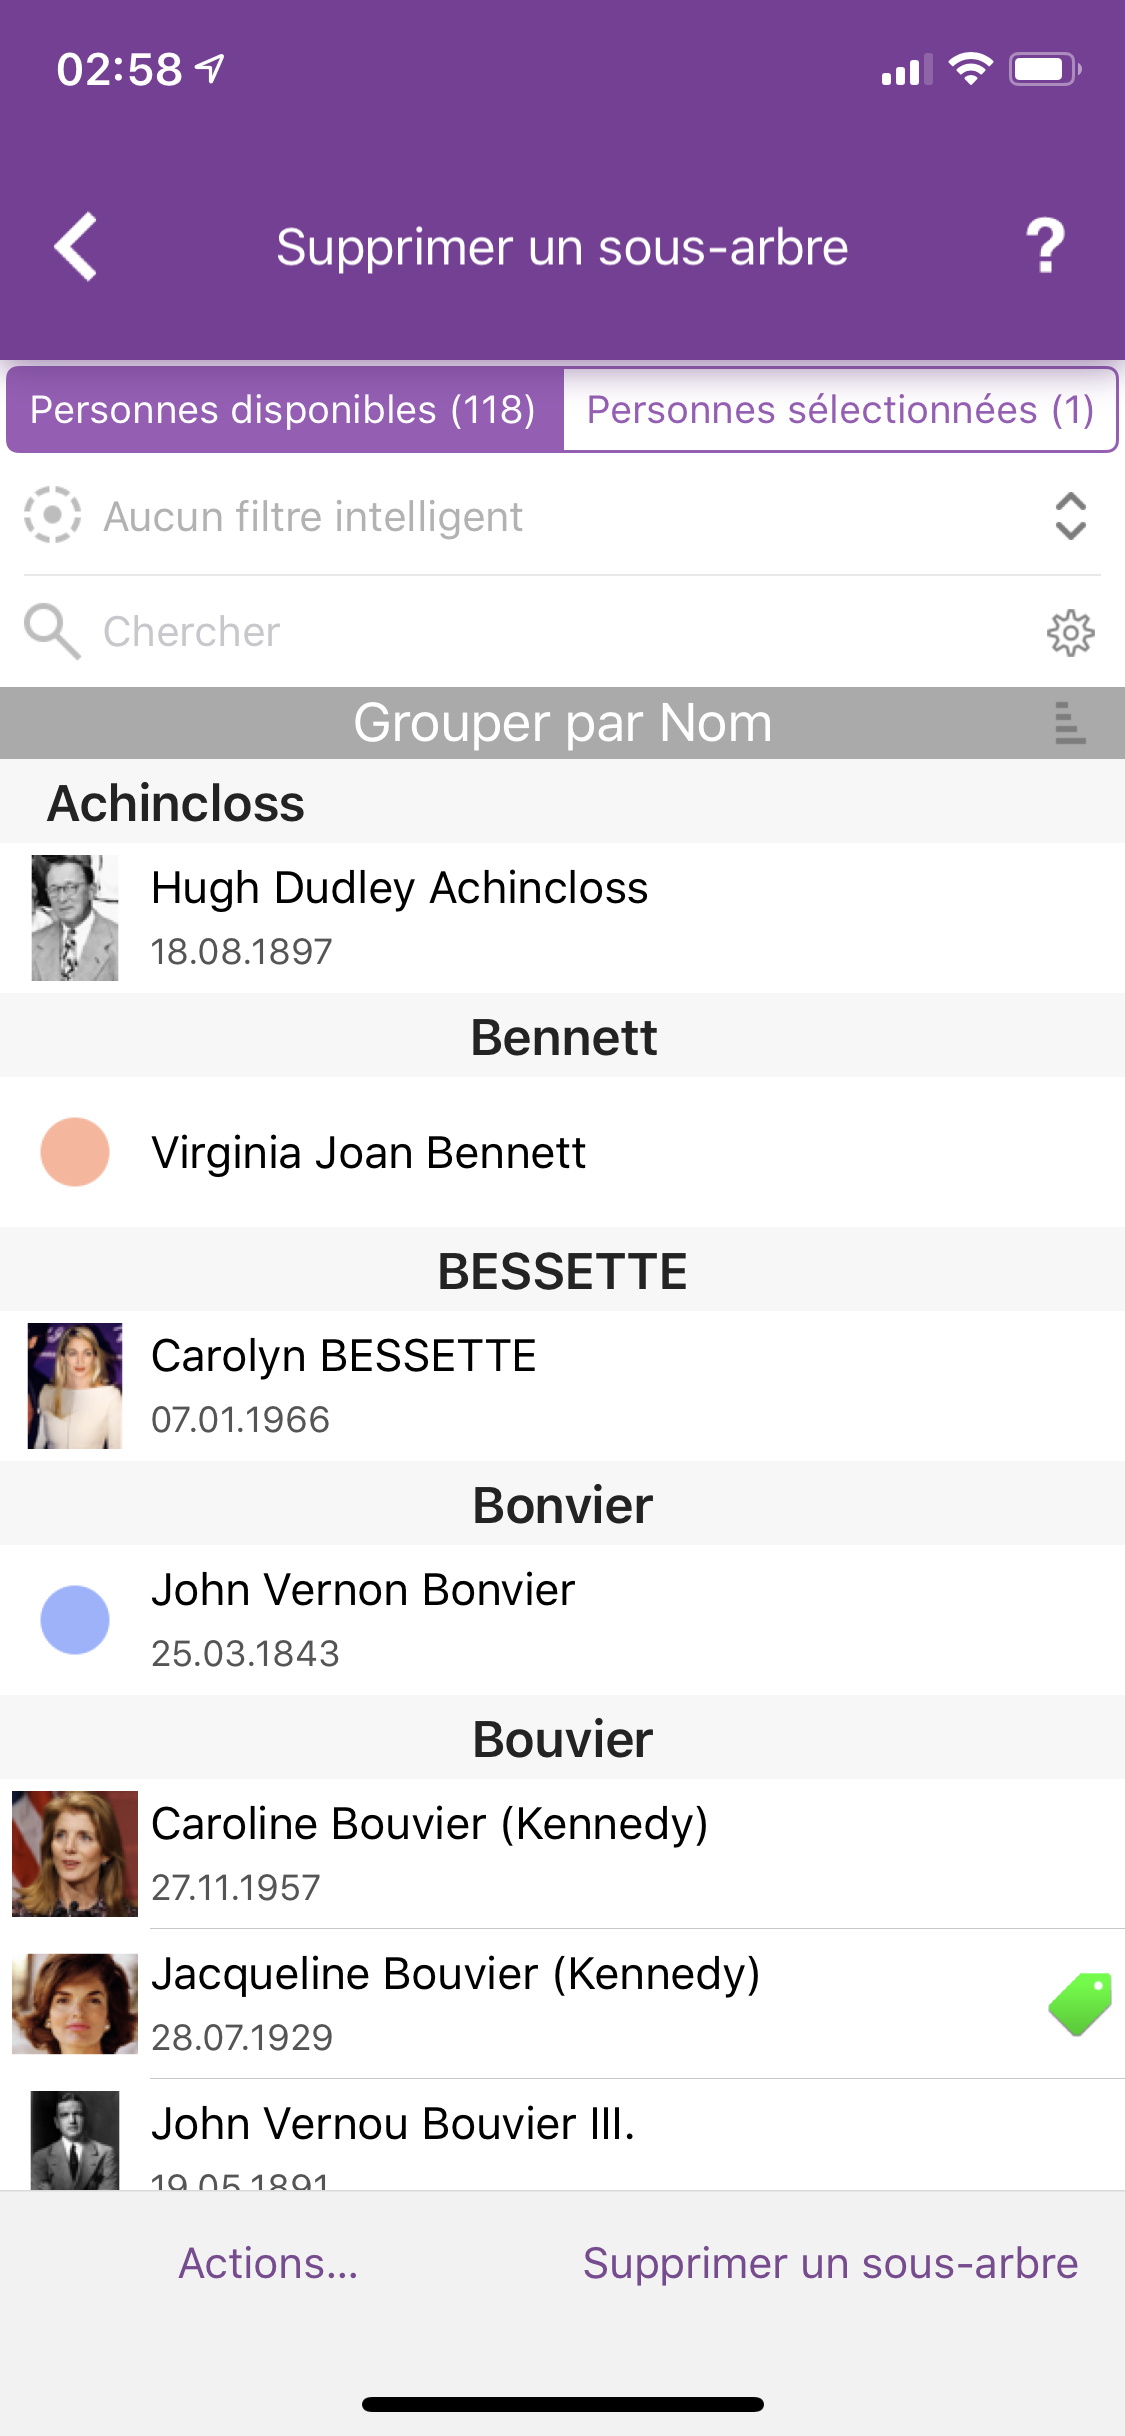Tap the magnifying glass search icon
The height and width of the screenshot is (2436, 1125).
click(x=52, y=632)
